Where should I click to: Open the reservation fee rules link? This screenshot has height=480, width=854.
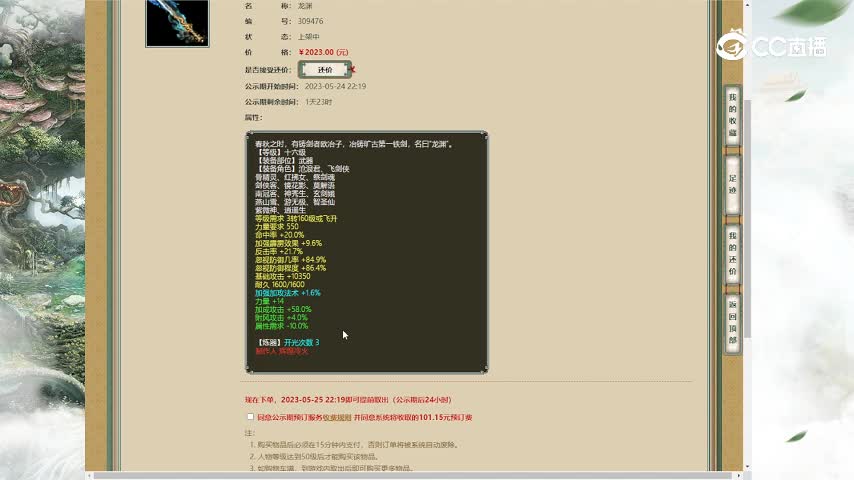click(x=337, y=418)
